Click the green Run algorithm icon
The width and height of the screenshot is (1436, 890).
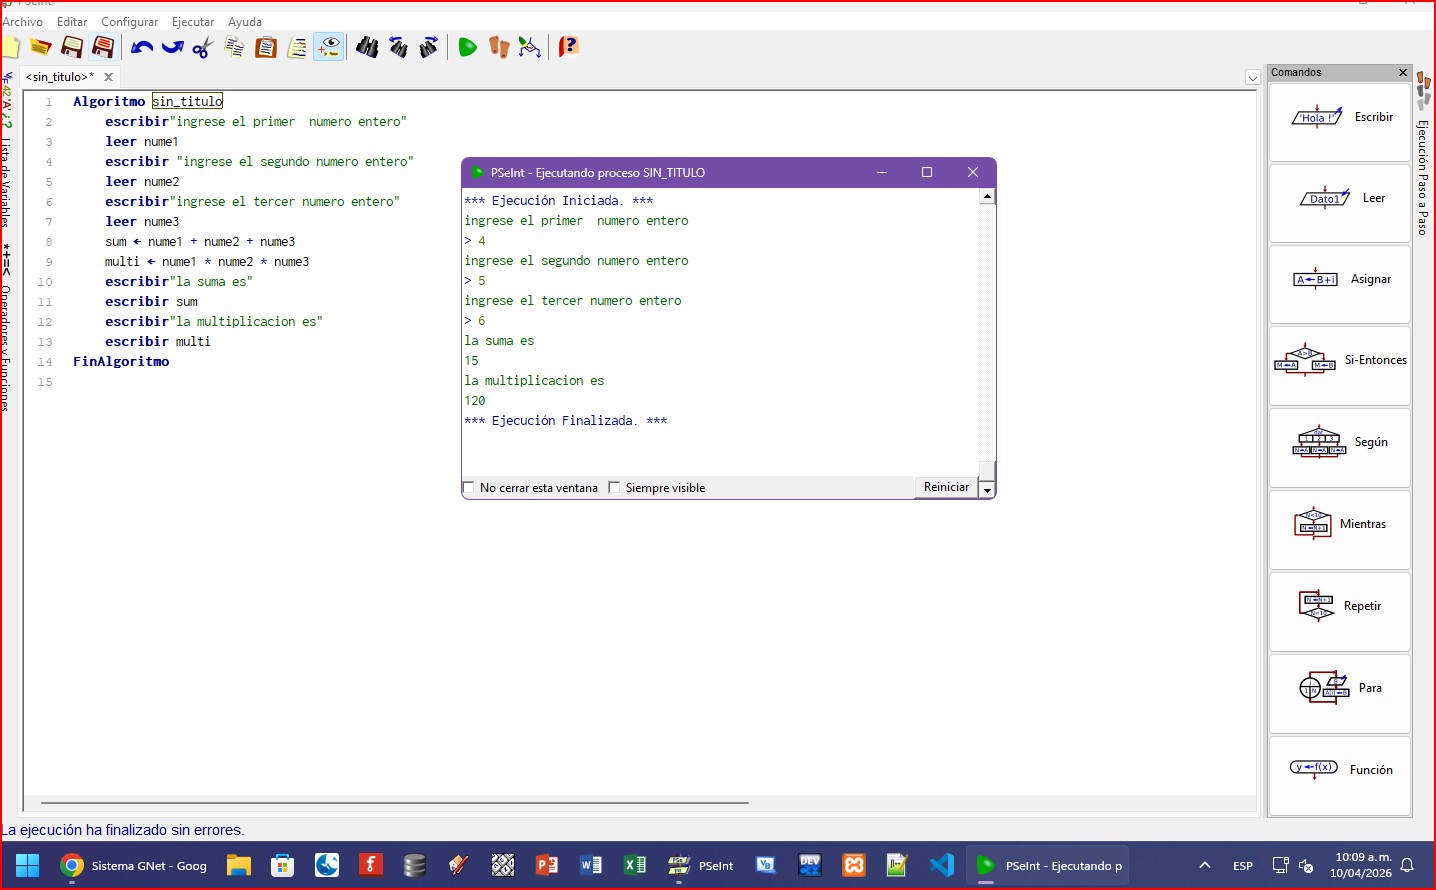(x=467, y=47)
